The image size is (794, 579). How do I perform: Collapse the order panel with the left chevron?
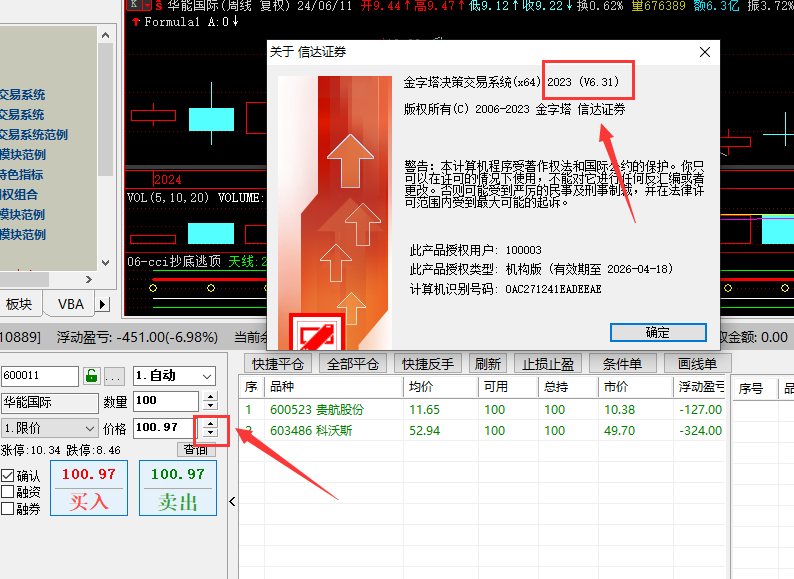point(232,501)
